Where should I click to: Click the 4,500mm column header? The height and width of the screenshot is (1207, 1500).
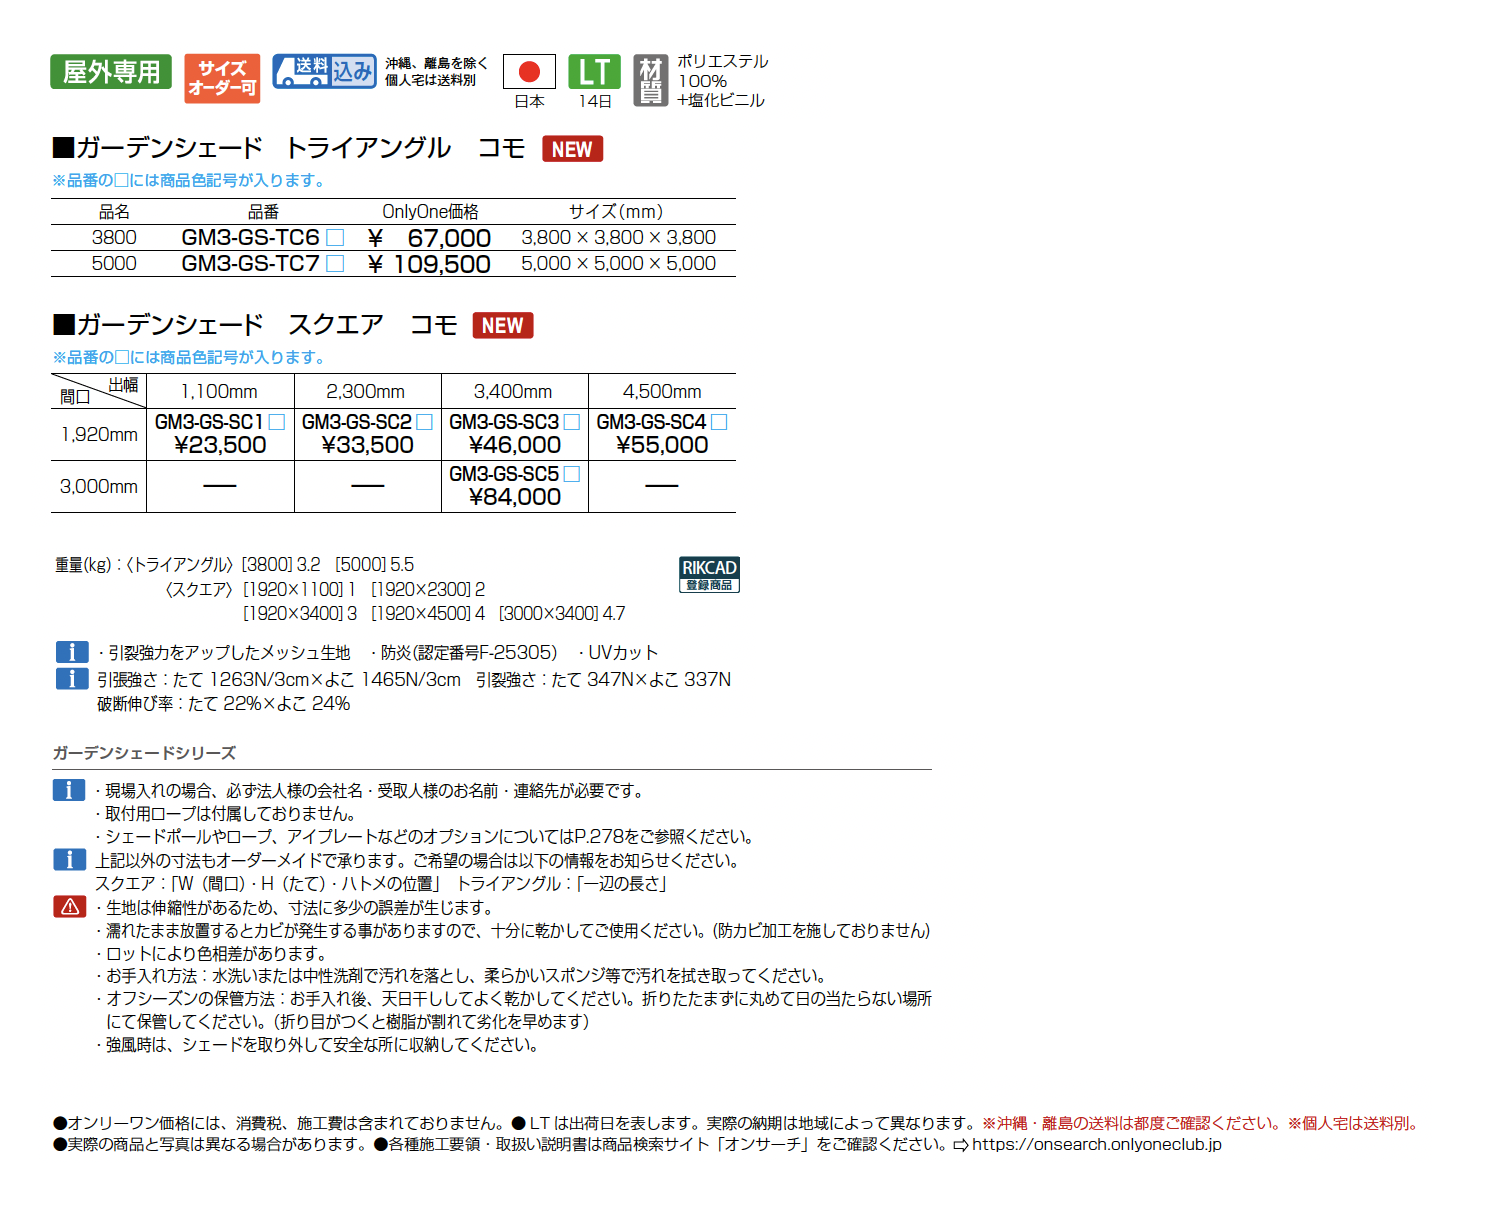coord(662,392)
